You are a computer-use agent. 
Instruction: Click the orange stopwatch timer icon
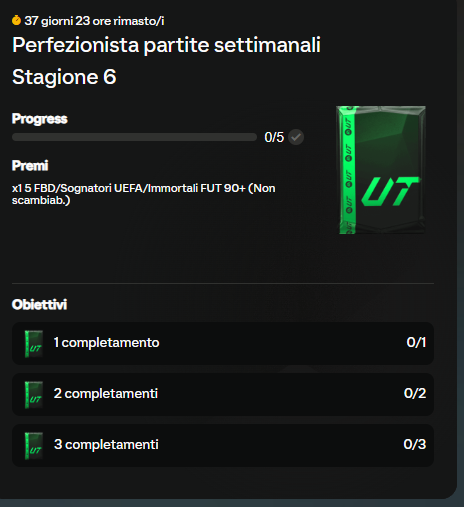[x=16, y=20]
